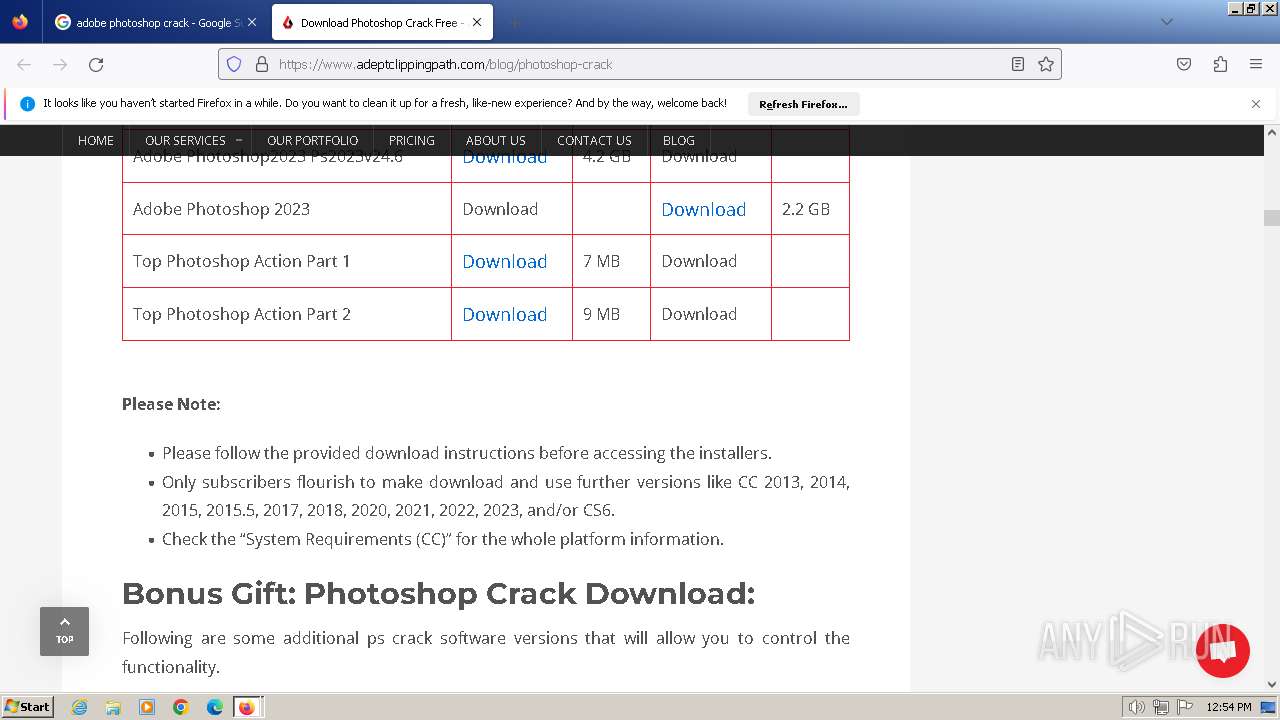Launch Google Chrome from the taskbar
This screenshot has width=1280, height=720.
pos(181,707)
